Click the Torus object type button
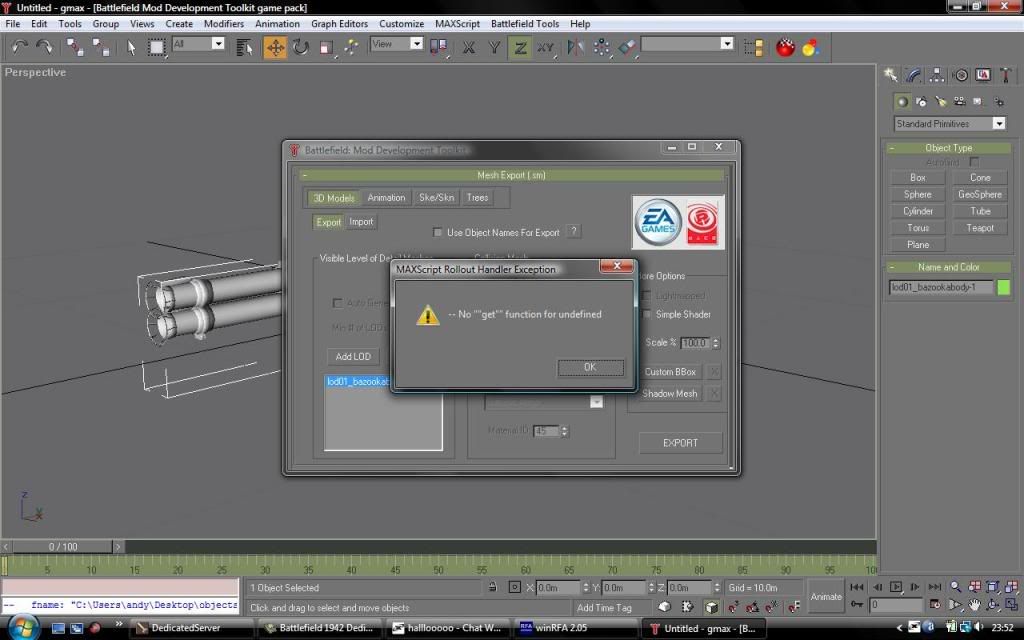Screen dimensions: 1024x640 (x=918, y=228)
